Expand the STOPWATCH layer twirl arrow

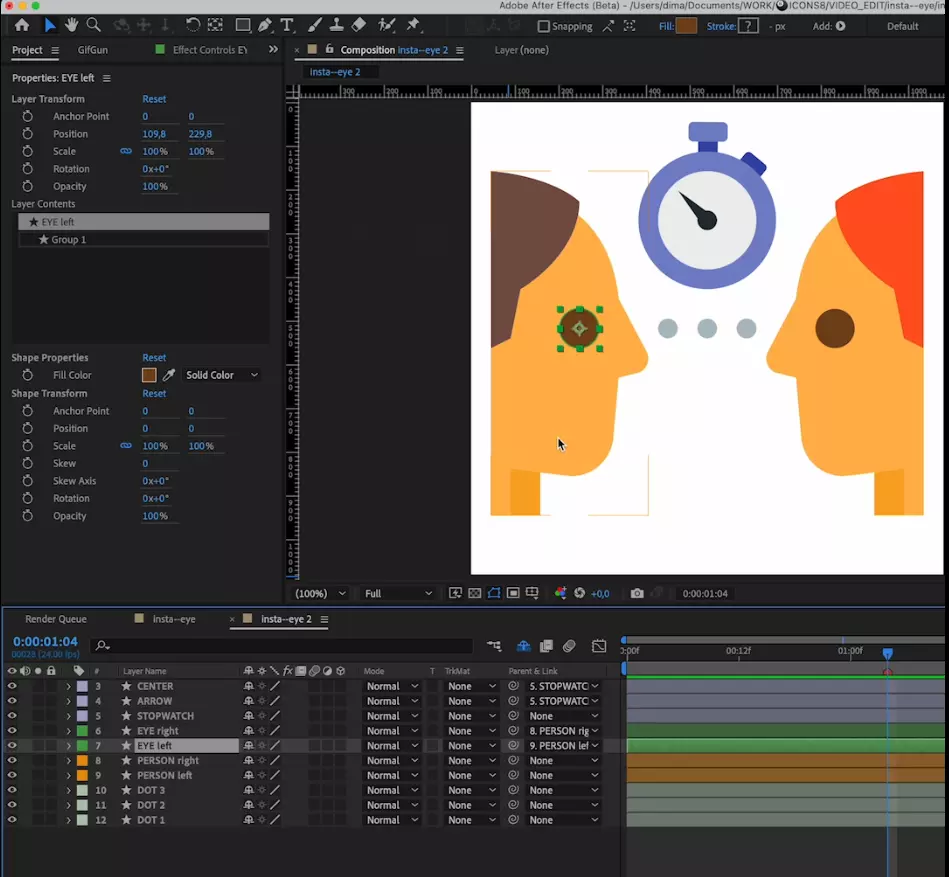pyautogui.click(x=68, y=716)
